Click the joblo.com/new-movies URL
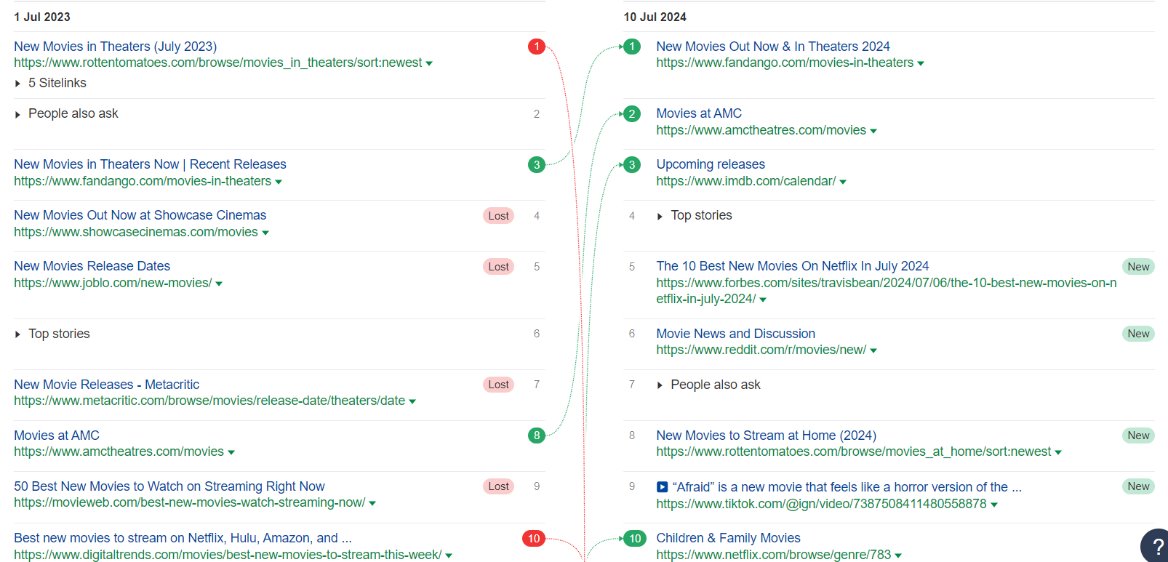This screenshot has width=1168, height=562. (x=112, y=283)
